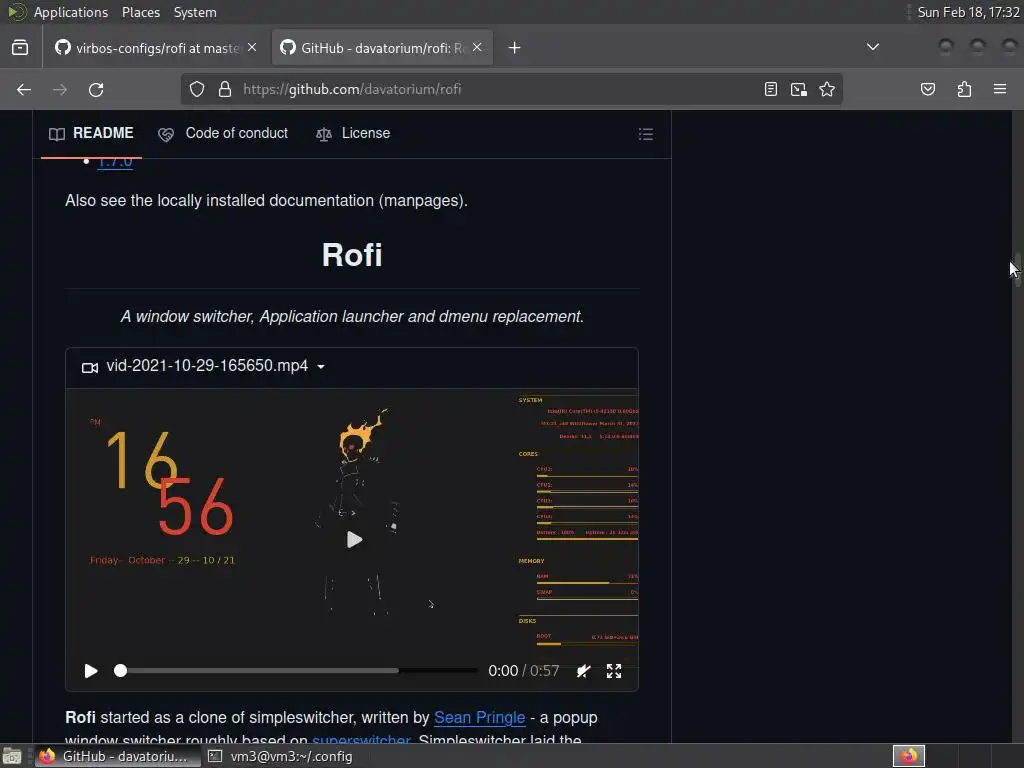Select the README tab
Image resolution: width=1024 pixels, height=768 pixels.
pyautogui.click(x=91, y=133)
